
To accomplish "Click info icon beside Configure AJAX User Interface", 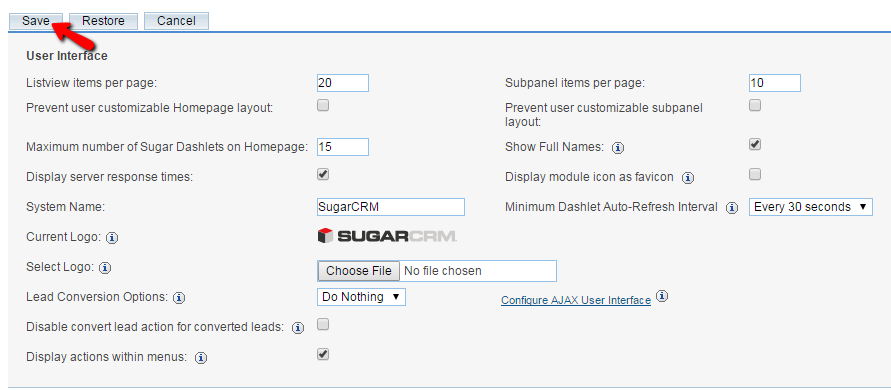I will (x=662, y=297).
